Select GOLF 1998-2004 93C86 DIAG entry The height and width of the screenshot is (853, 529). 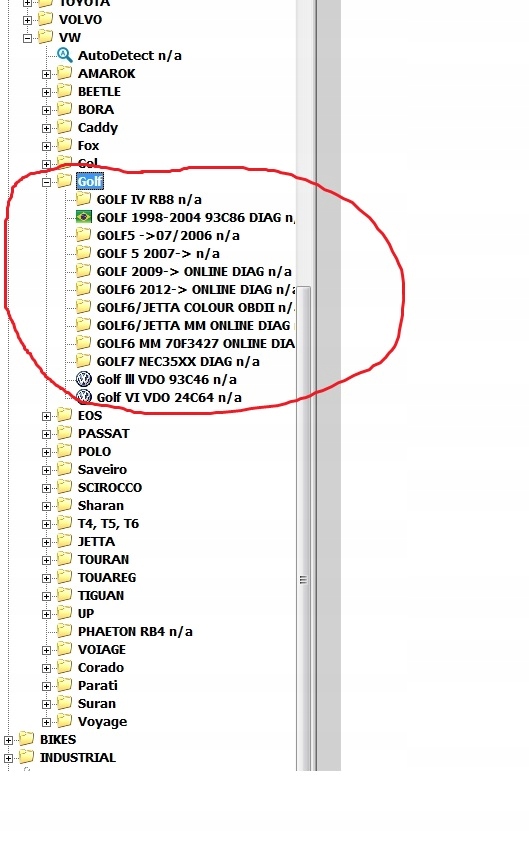(x=195, y=218)
